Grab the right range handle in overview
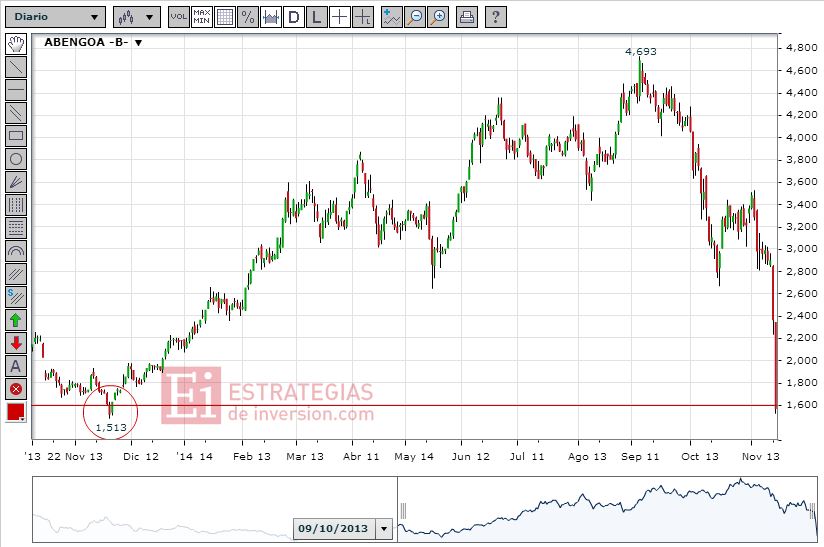Image resolution: width=824 pixels, height=547 pixels. coord(813,511)
